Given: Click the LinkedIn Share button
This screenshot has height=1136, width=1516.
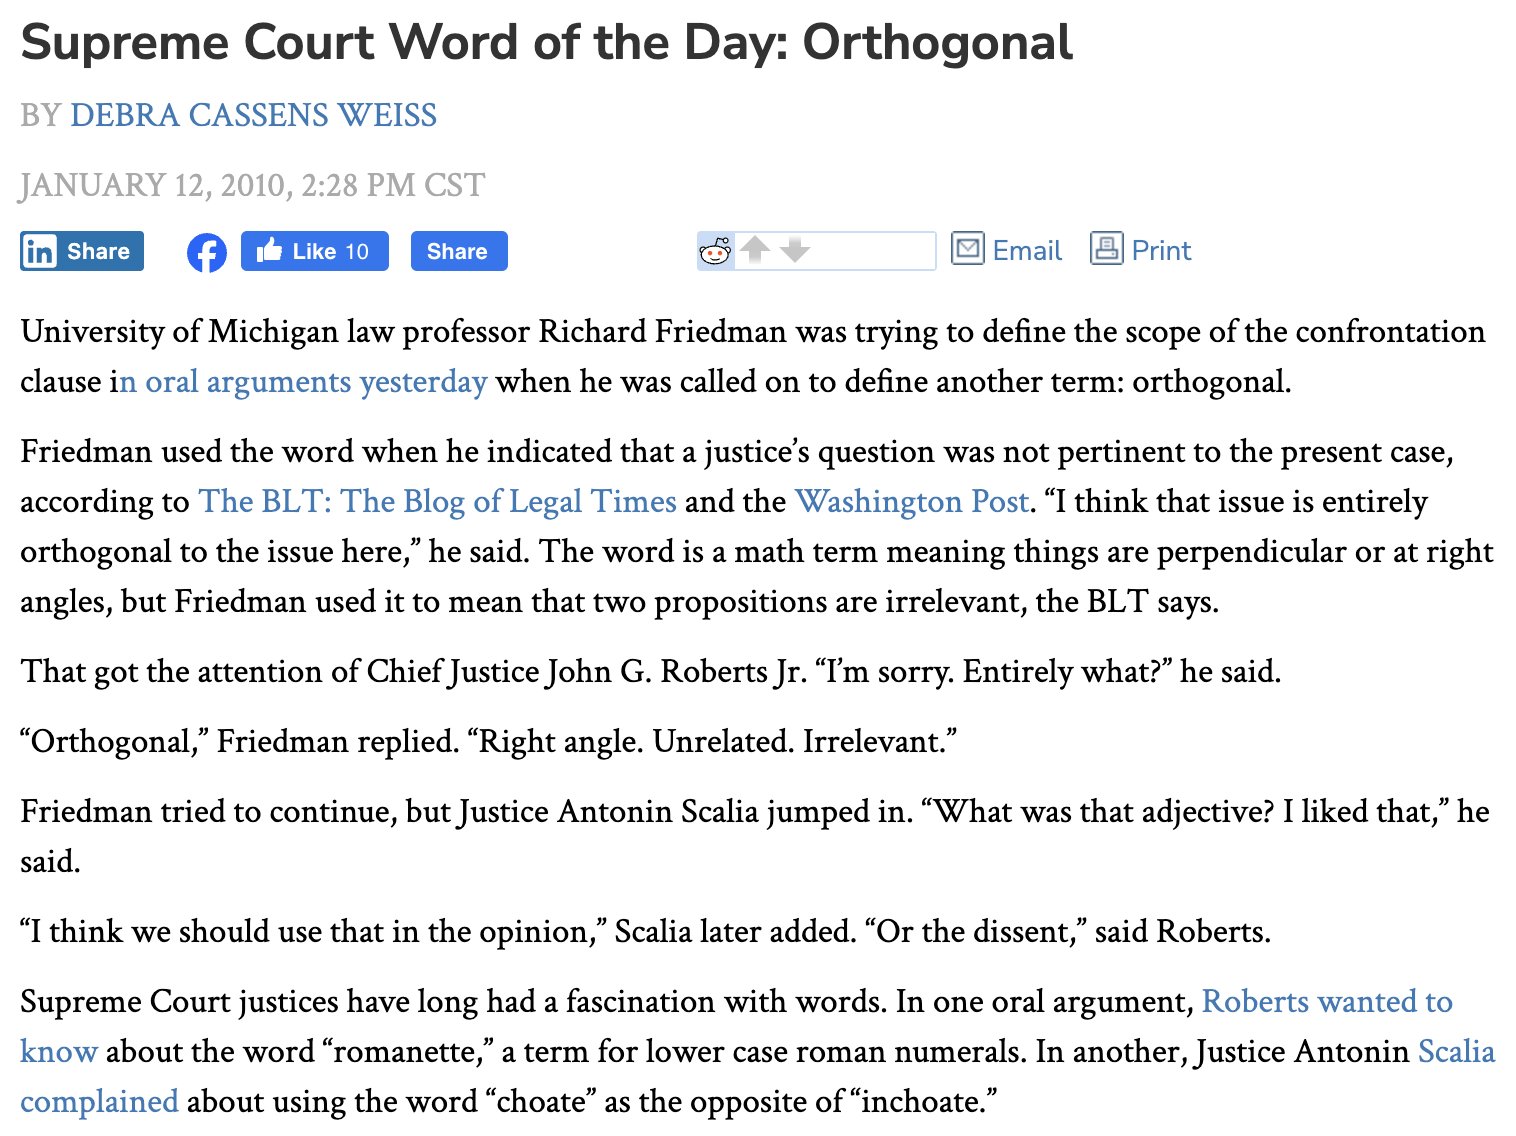Looking at the screenshot, I should 82,251.
